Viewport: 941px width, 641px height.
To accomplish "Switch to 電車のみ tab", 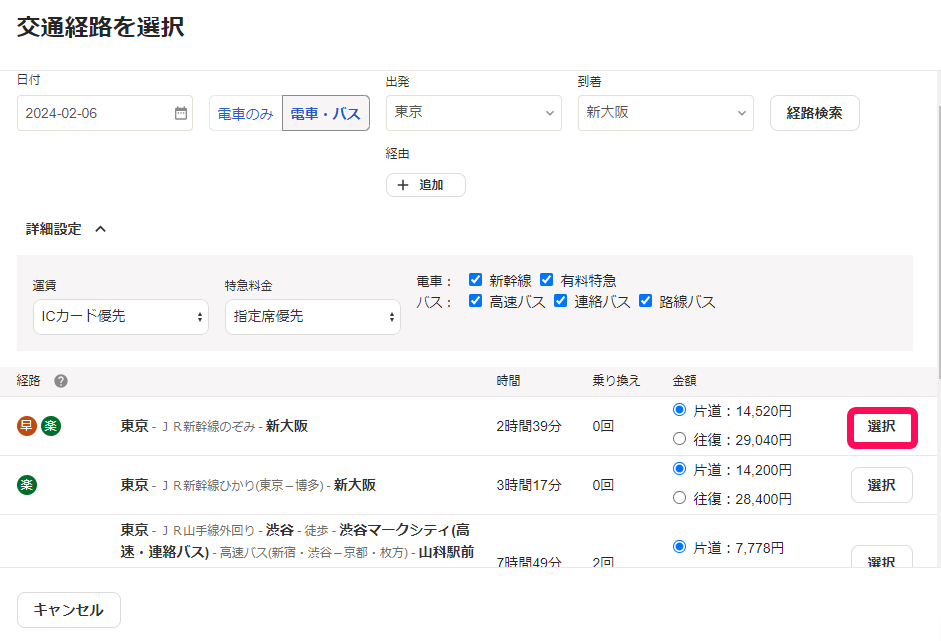I will click(245, 113).
